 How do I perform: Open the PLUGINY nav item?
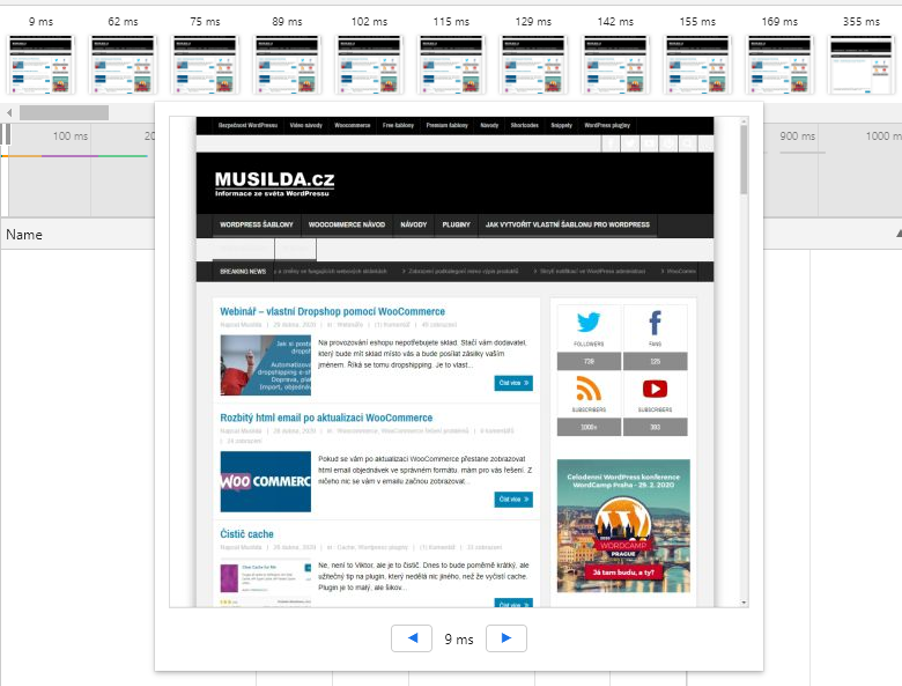coord(456,225)
